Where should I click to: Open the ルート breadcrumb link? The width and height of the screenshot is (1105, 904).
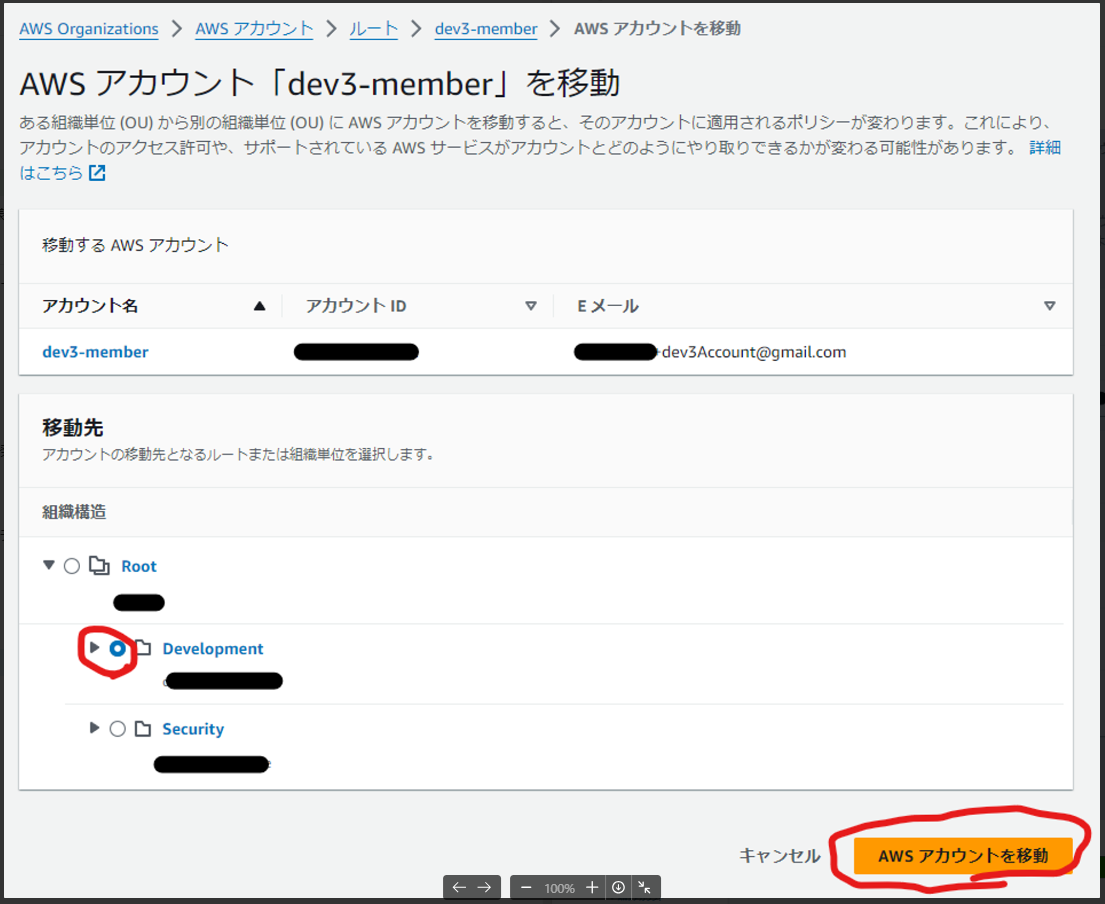[x=374, y=29]
